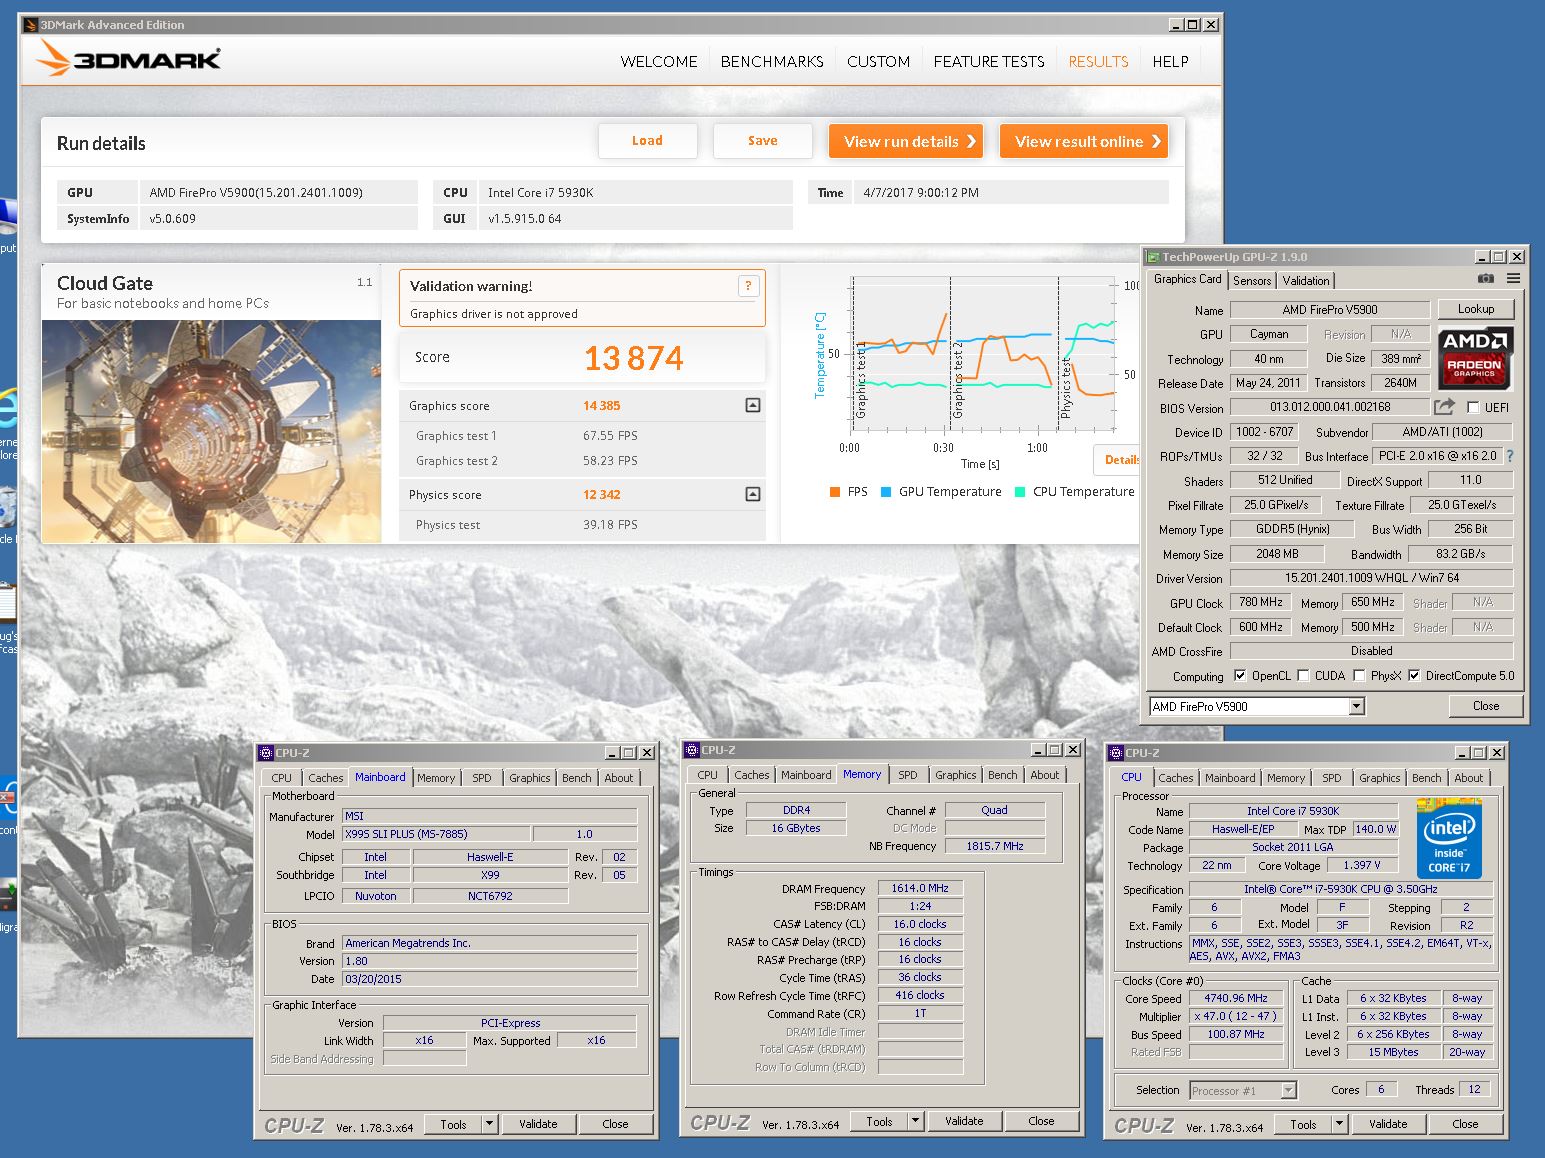Click the DRAM Frequency value 1614.0 MHz

[x=920, y=888]
